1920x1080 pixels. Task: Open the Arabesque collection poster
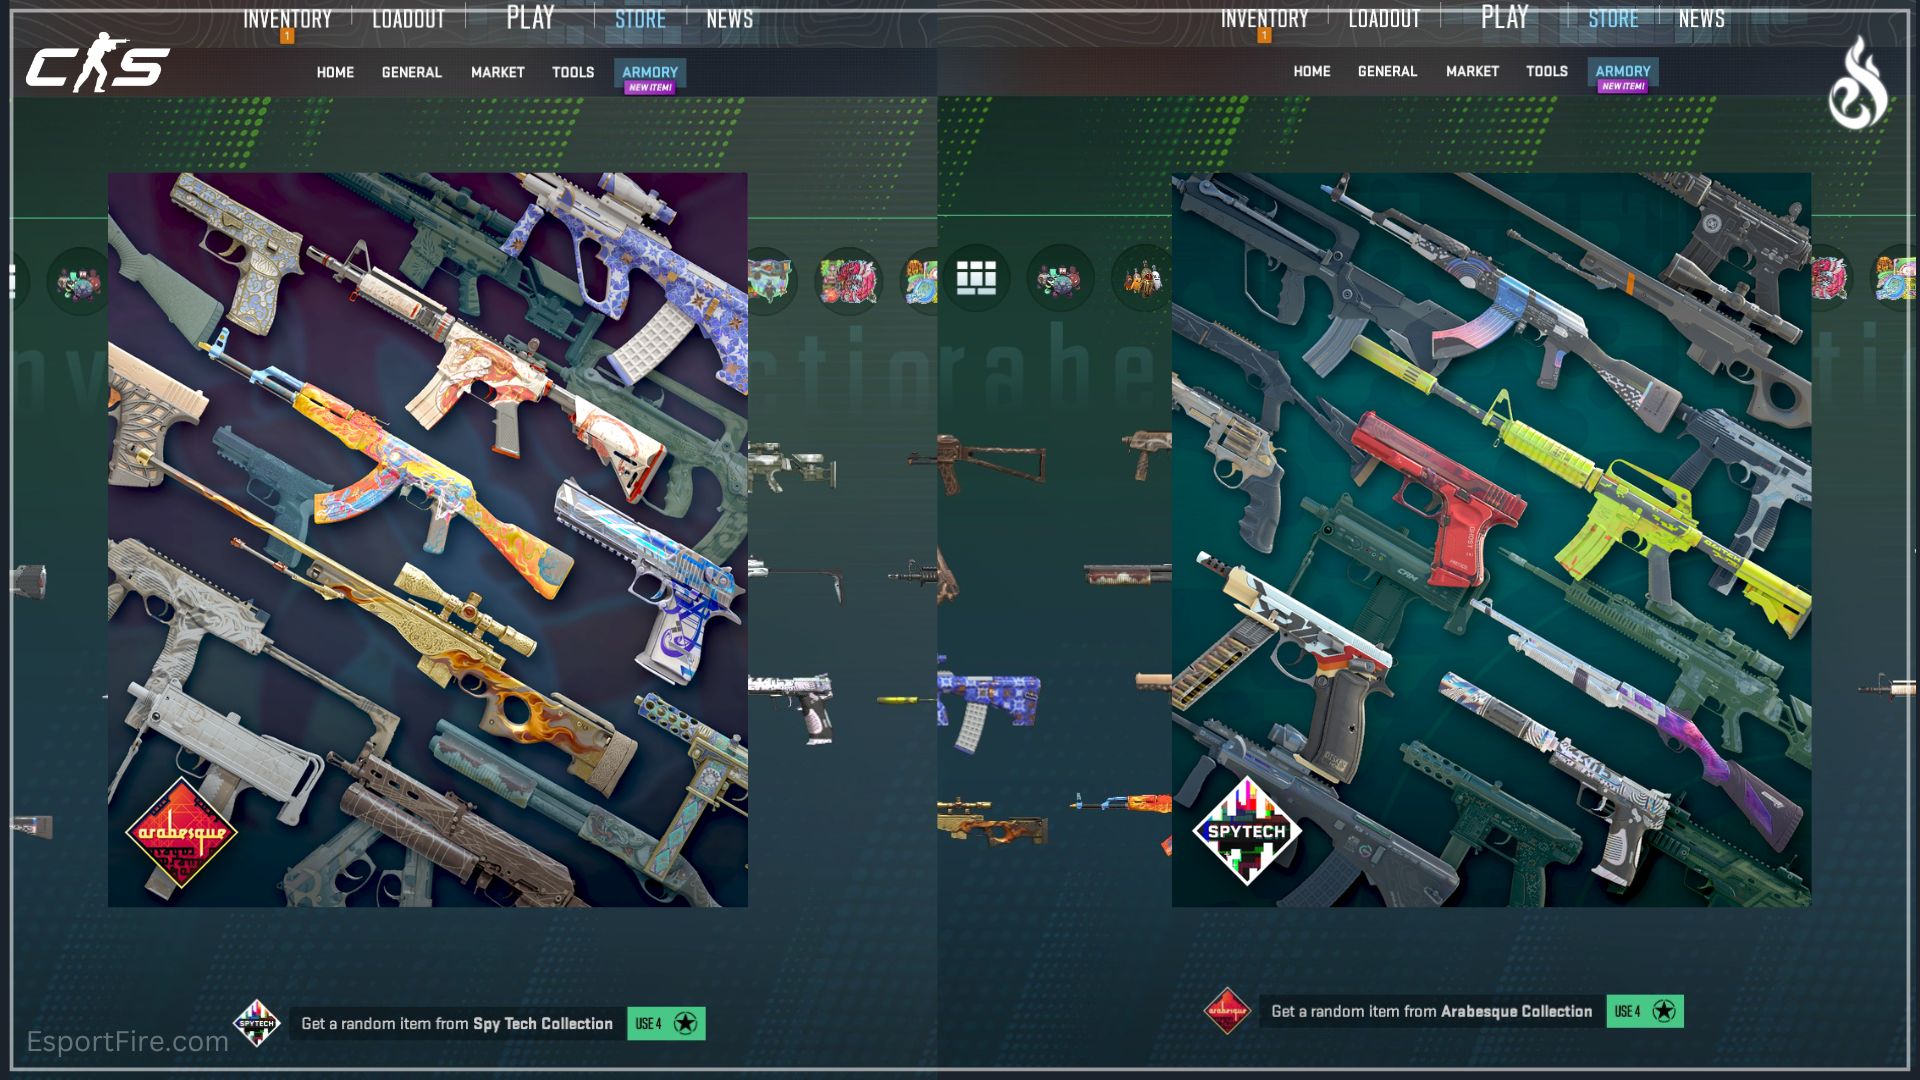tap(428, 540)
